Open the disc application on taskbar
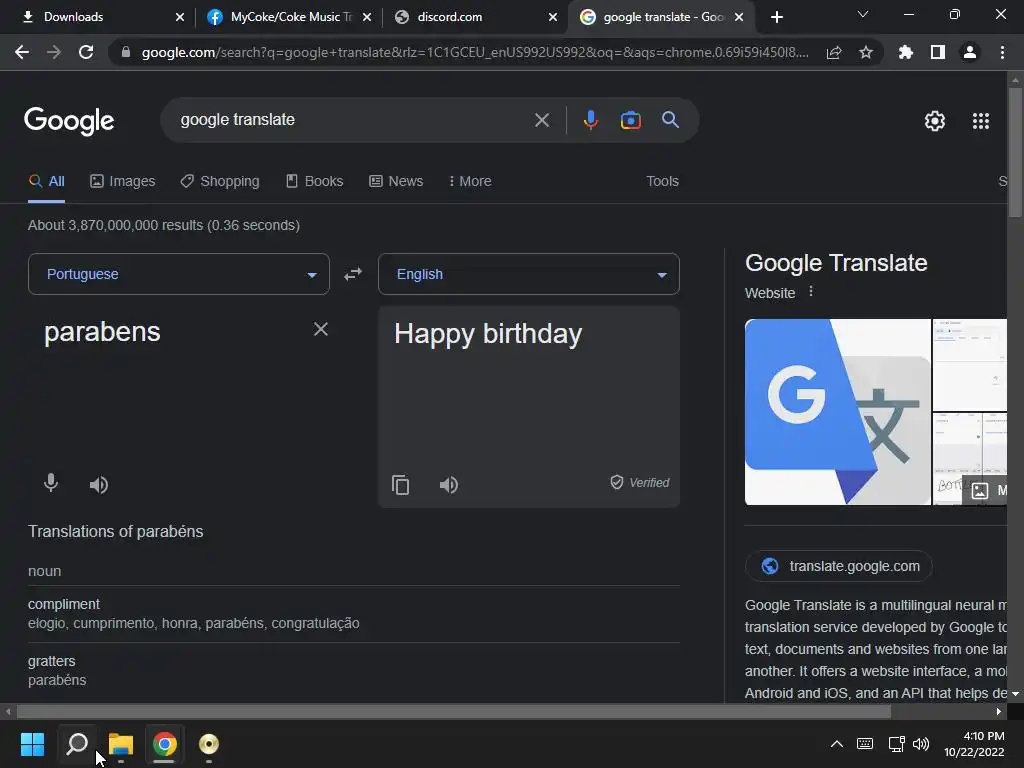The width and height of the screenshot is (1024, 768). [208, 744]
